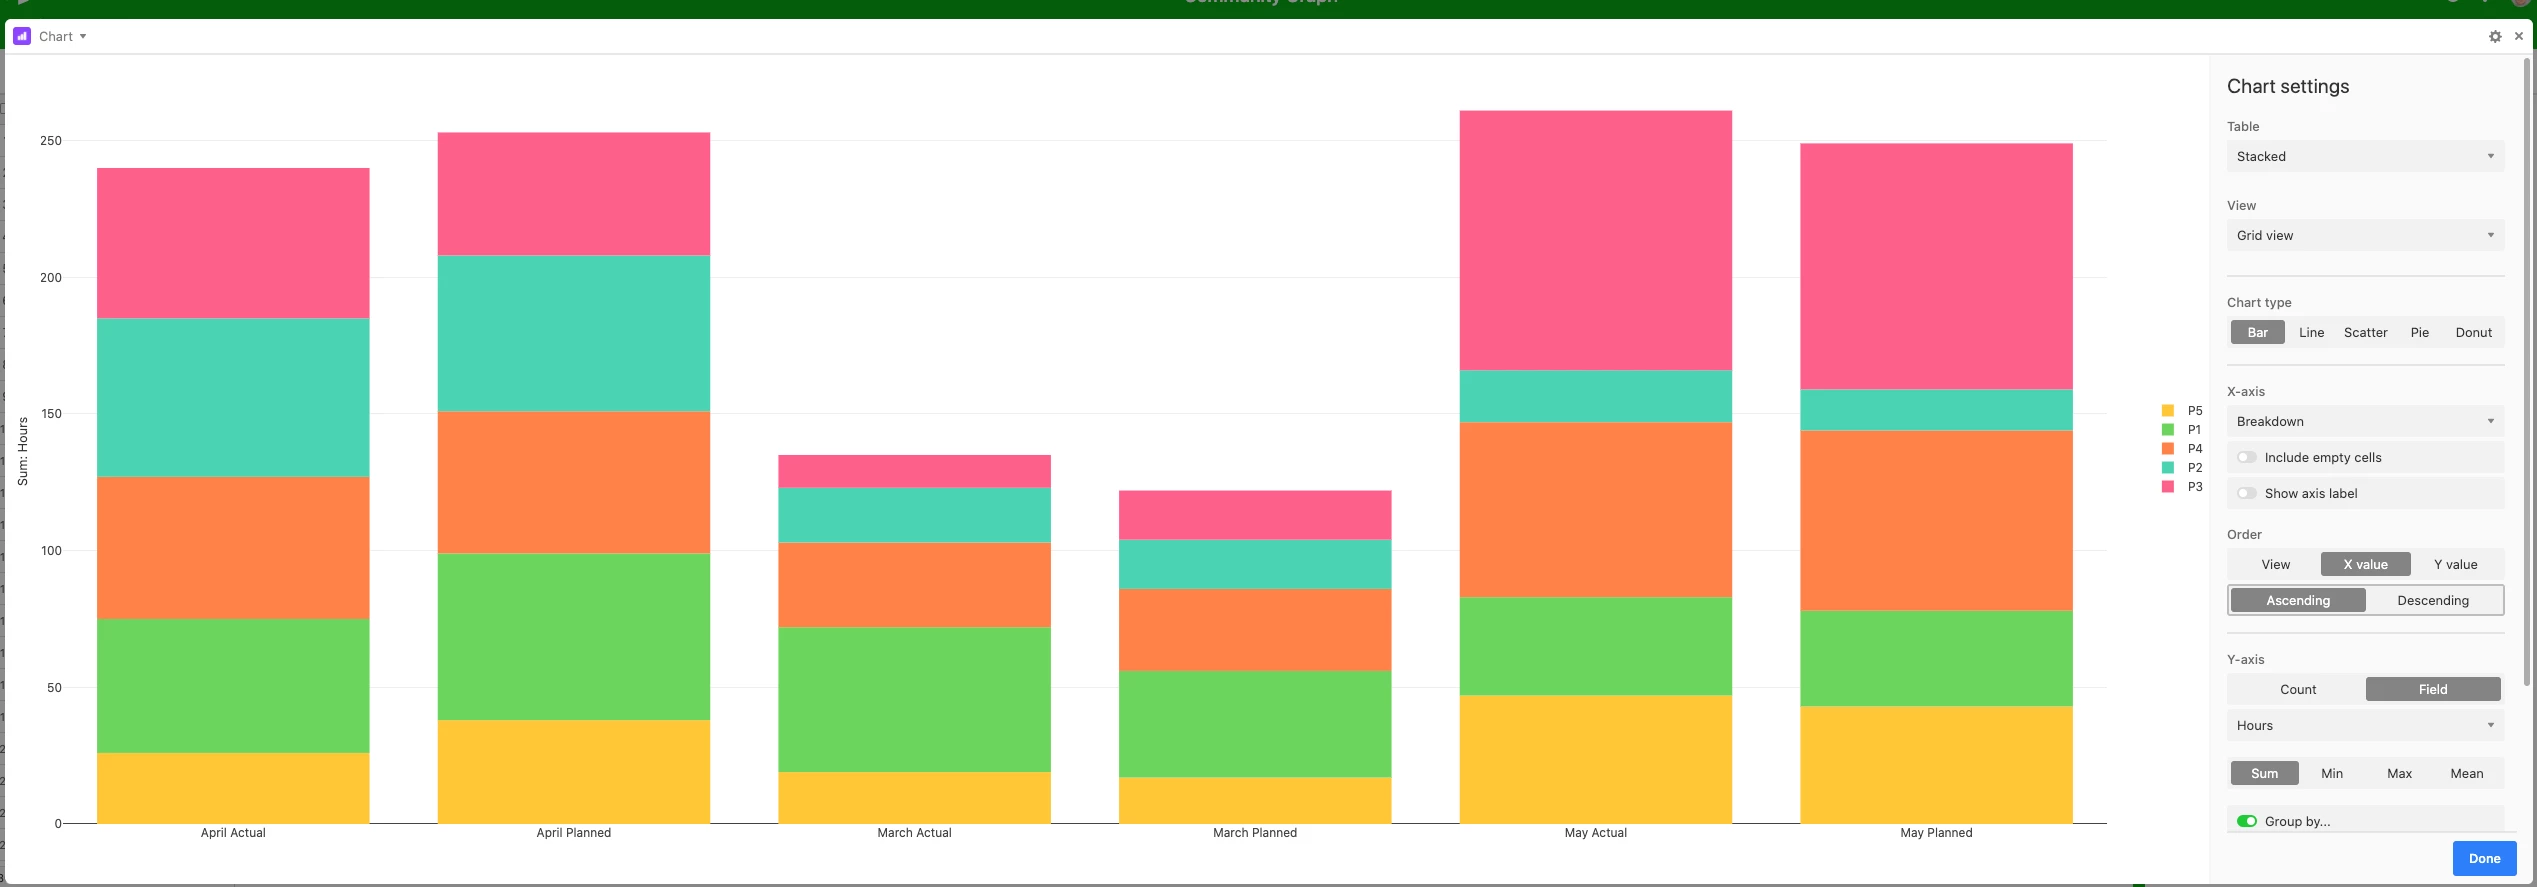Open the chart settings gear icon
This screenshot has width=2537, height=887.
[x=2495, y=36]
